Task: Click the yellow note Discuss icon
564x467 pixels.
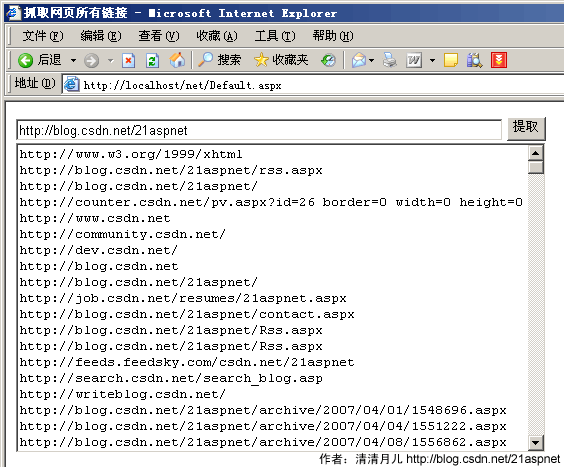Action: tap(451, 60)
